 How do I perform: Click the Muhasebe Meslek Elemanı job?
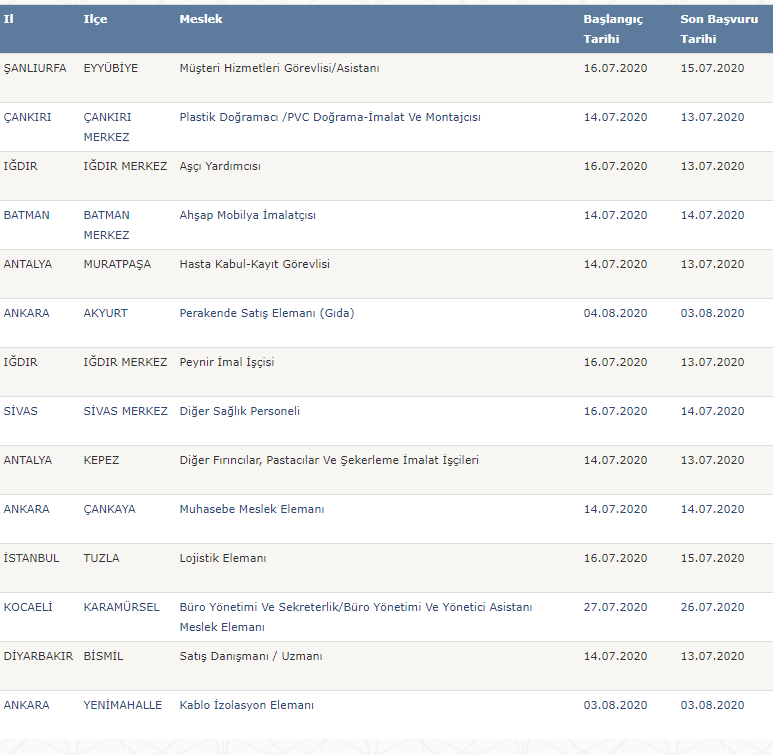point(251,509)
